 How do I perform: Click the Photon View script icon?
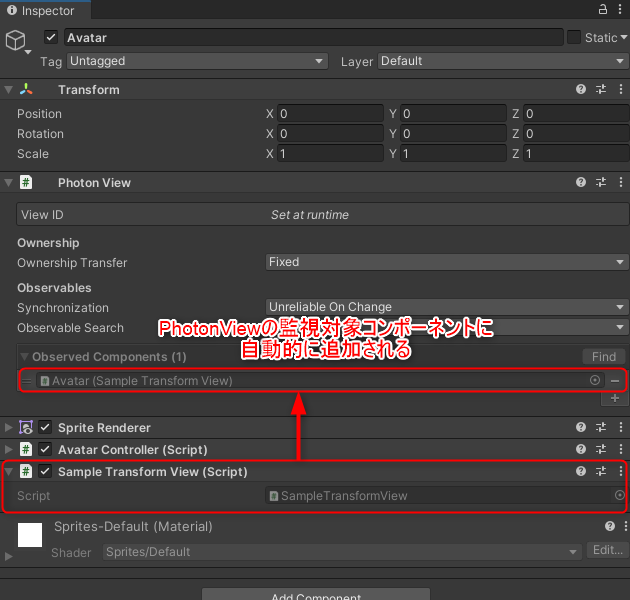tap(26, 182)
